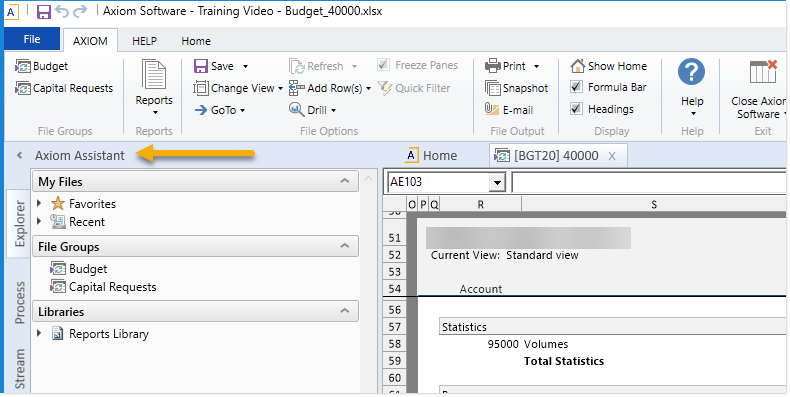This screenshot has height=397, width=790.
Task: Click the Show Home house icon
Action: 577,66
